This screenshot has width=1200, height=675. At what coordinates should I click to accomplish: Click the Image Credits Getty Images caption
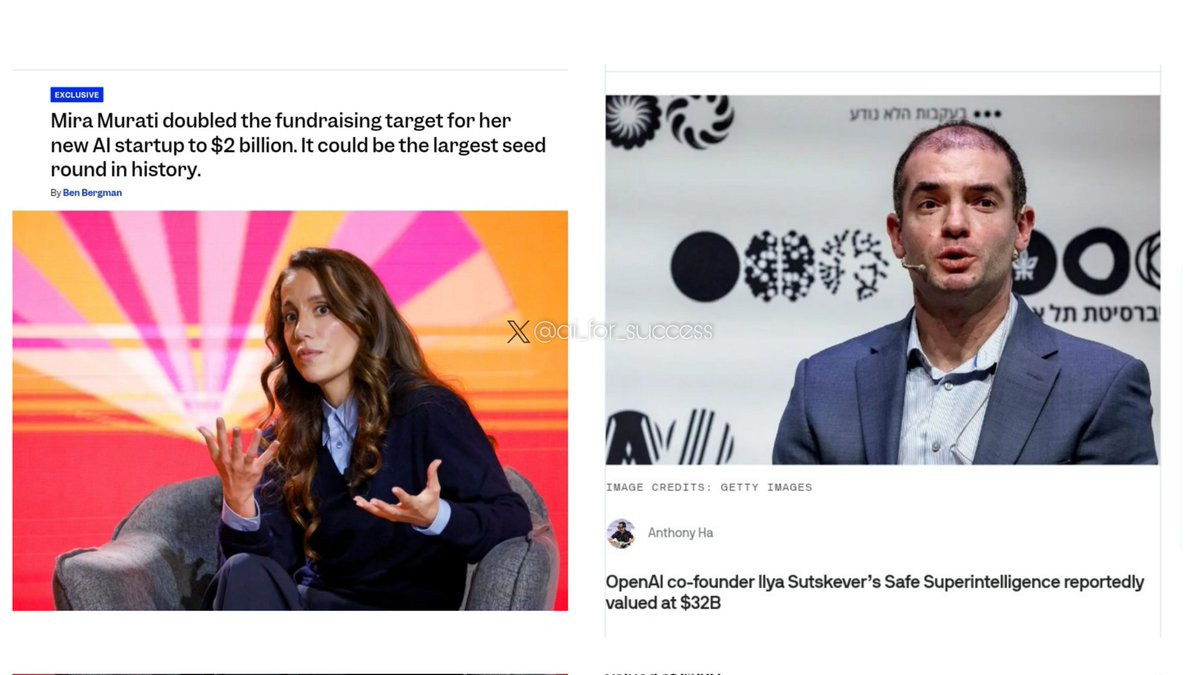pos(709,487)
